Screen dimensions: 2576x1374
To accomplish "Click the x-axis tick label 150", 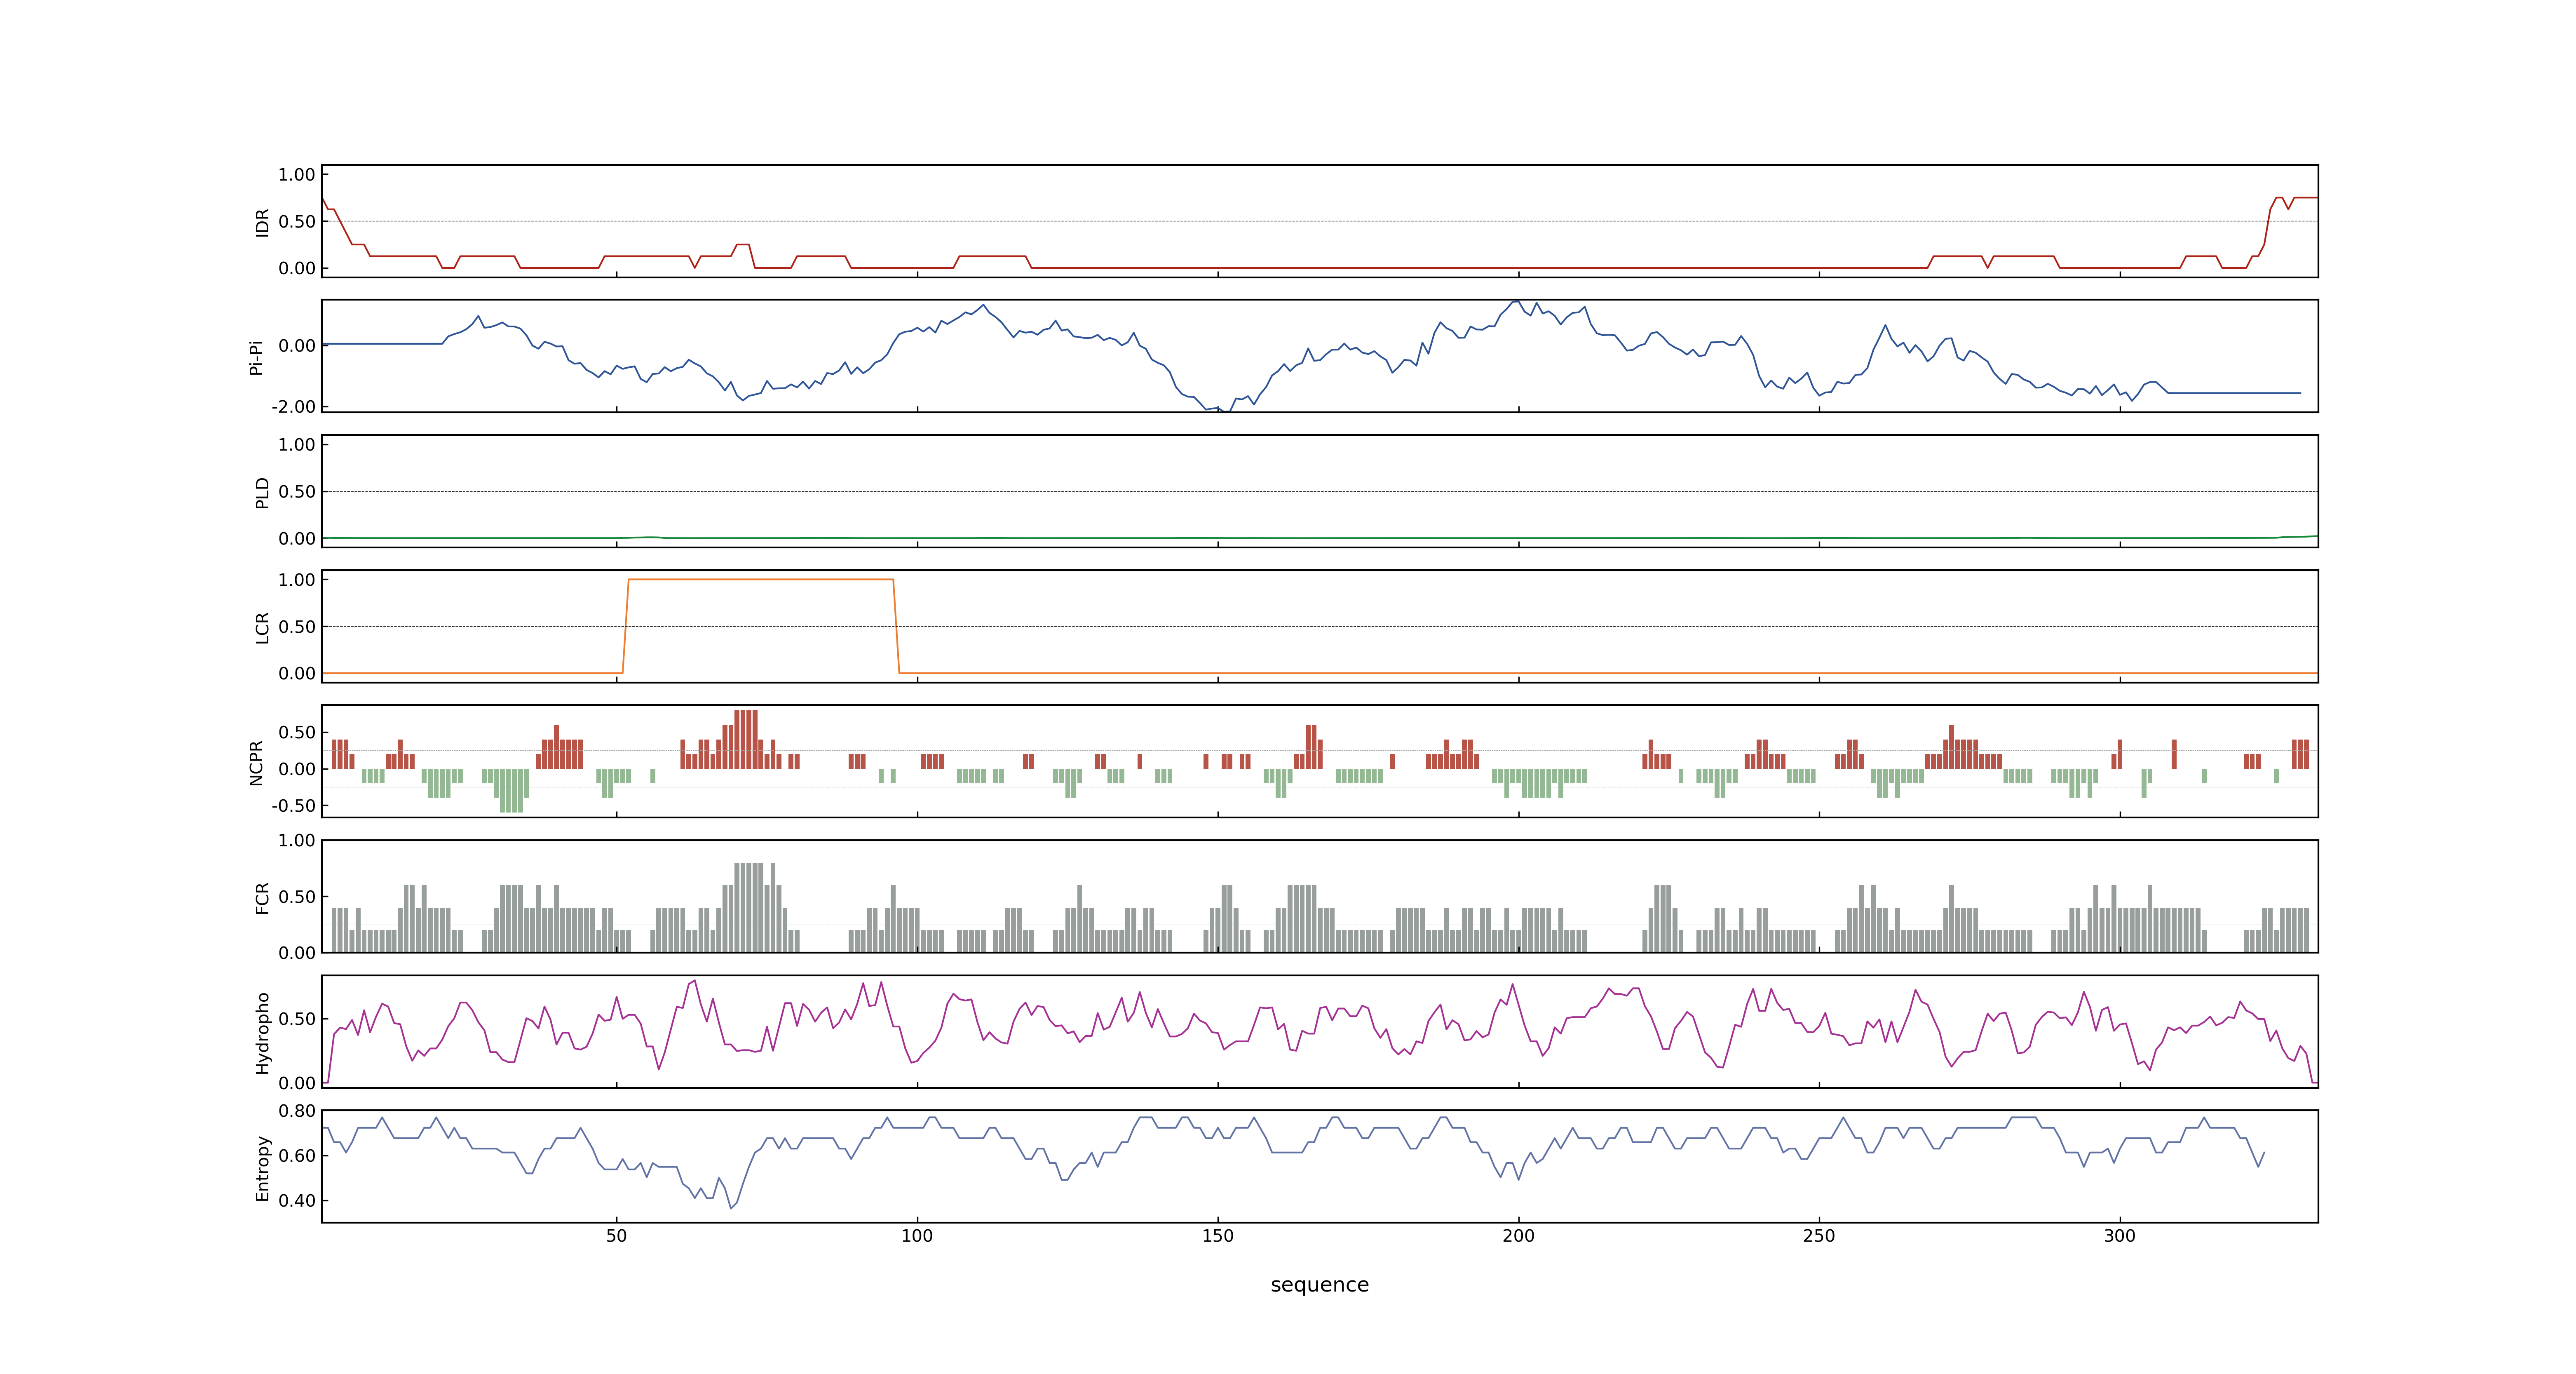I will [1218, 1236].
